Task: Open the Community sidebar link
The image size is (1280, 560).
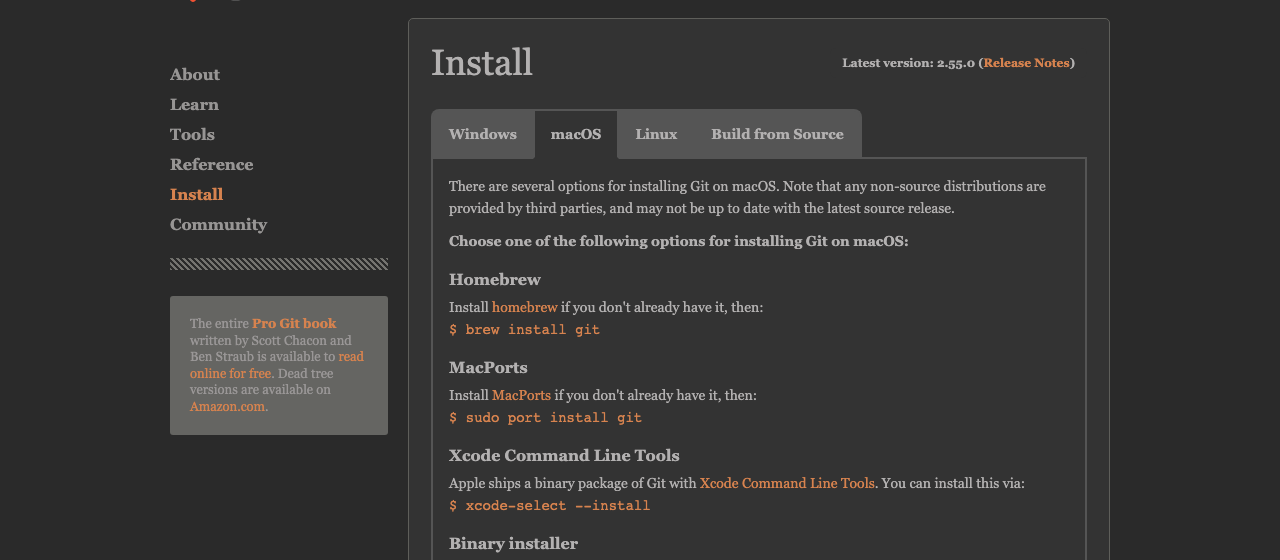Action: point(218,224)
